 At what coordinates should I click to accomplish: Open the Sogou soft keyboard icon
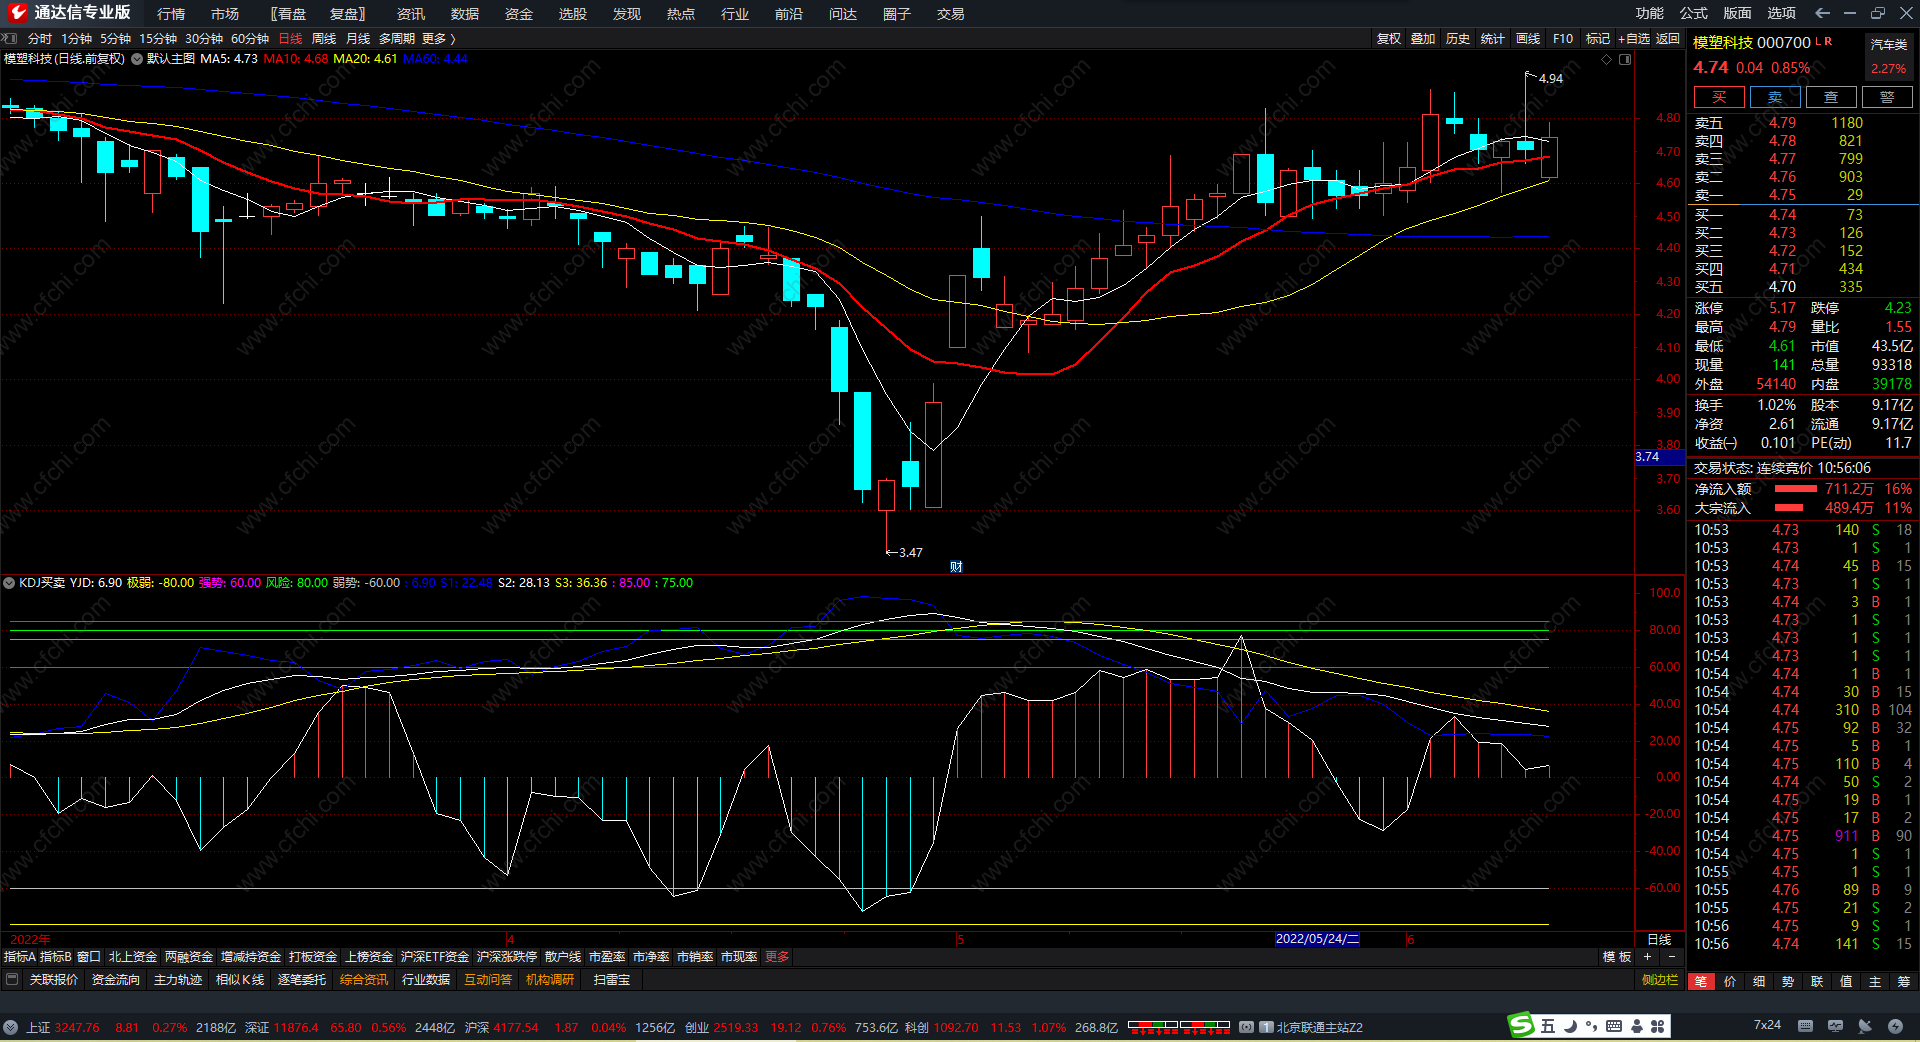(x=1614, y=1026)
